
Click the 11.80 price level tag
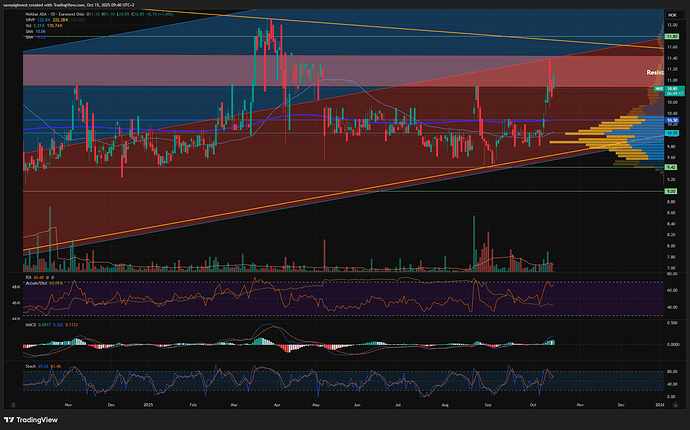tap(673, 35)
